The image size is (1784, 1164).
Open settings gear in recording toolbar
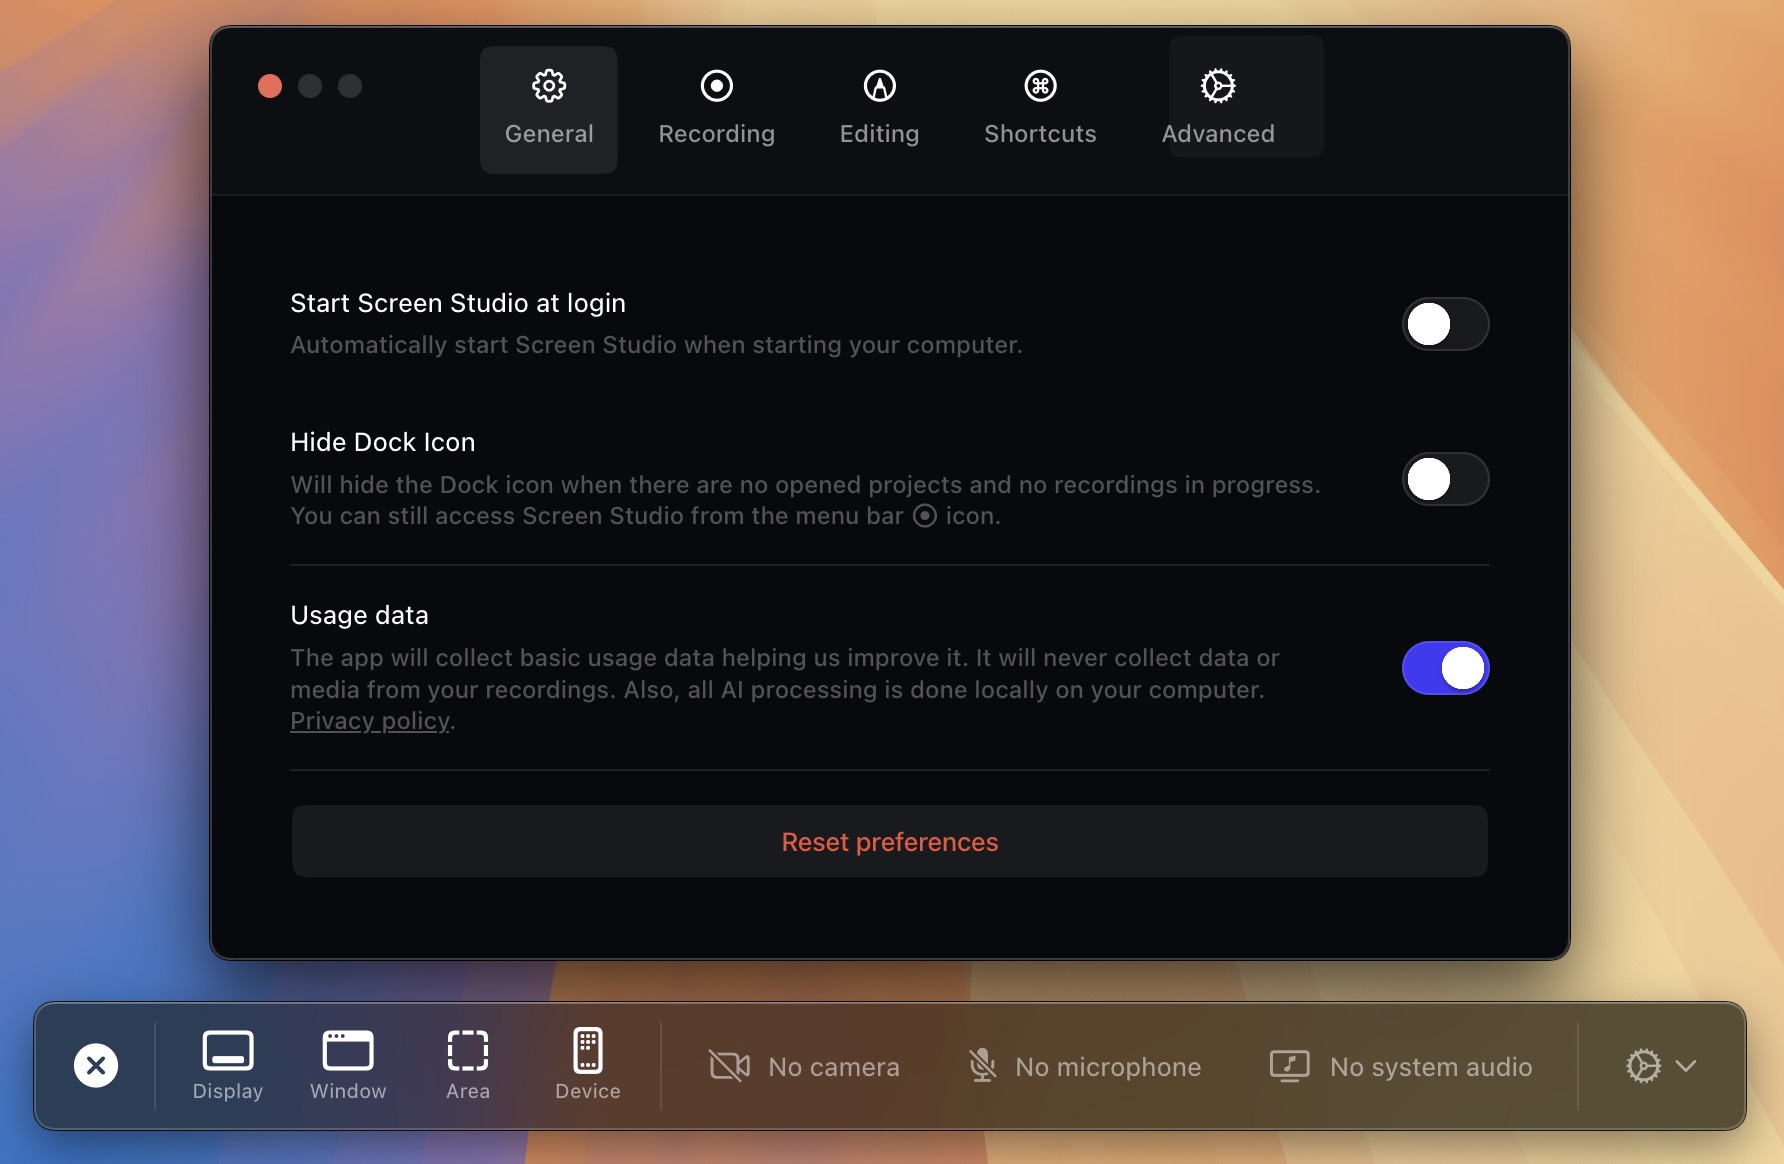[1643, 1066]
